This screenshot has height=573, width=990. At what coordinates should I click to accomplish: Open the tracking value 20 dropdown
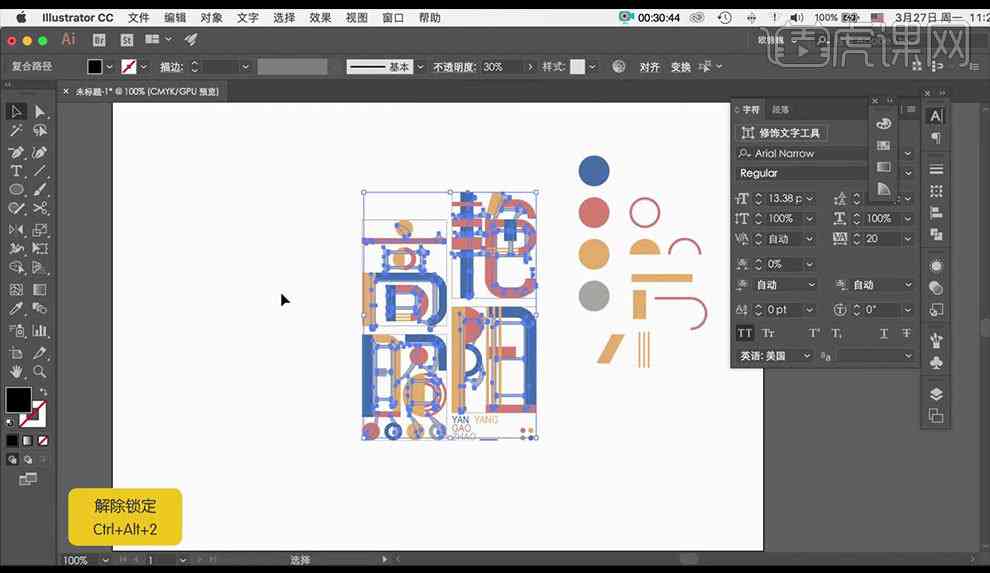908,239
